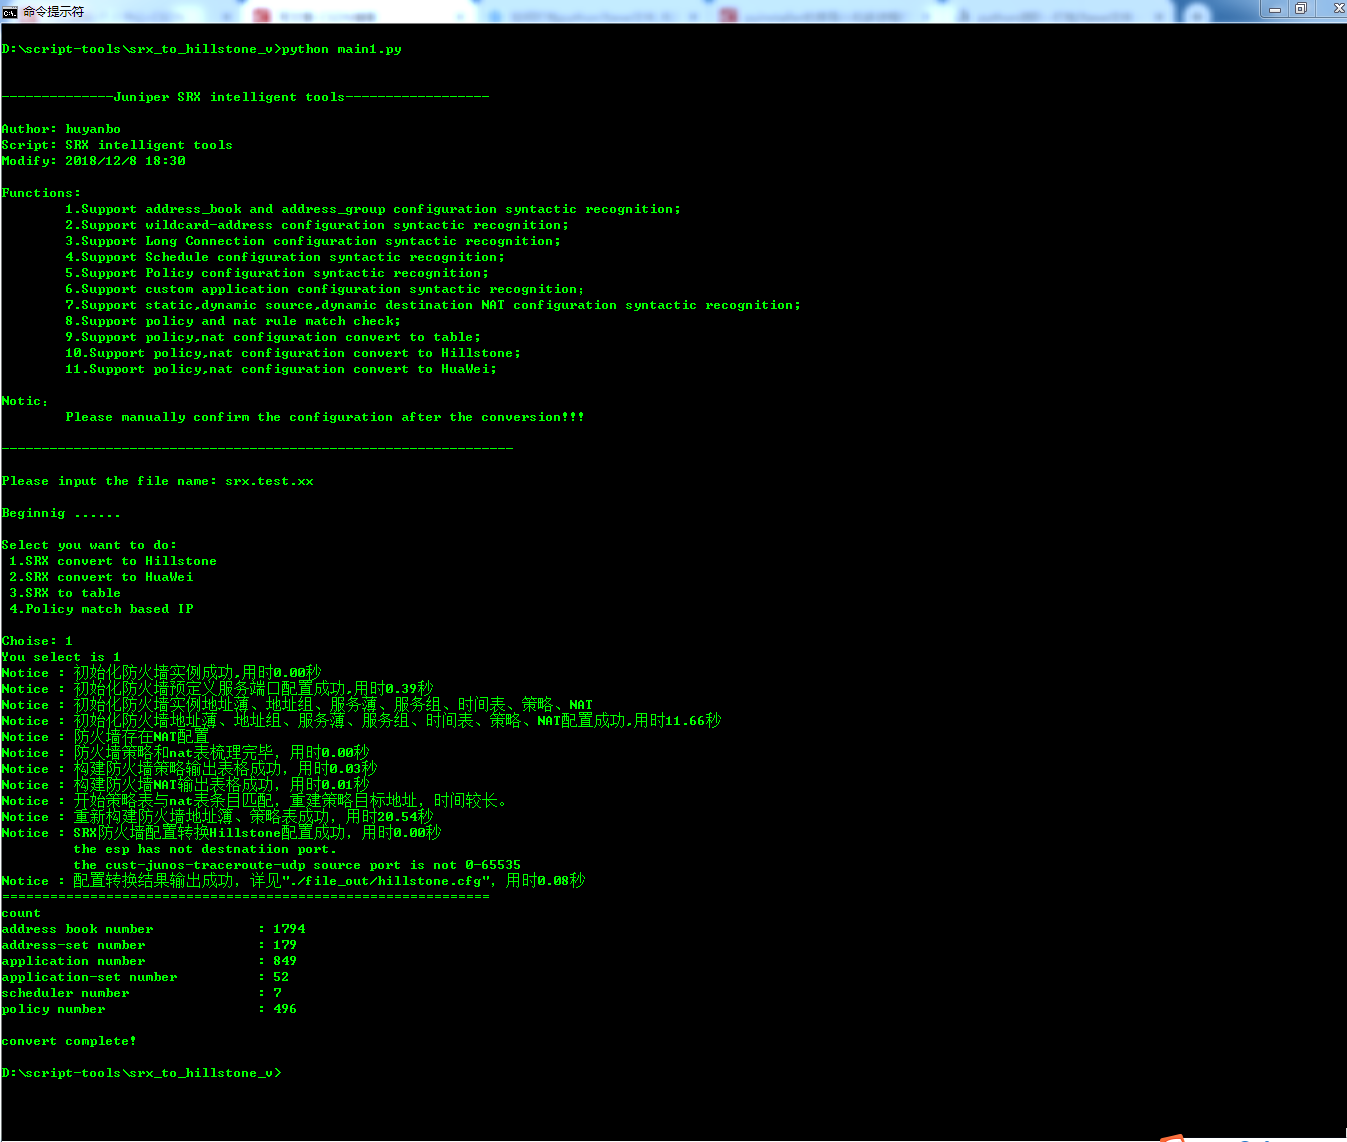
Task: Click the 'policy number : 496' line
Action: click(149, 1009)
